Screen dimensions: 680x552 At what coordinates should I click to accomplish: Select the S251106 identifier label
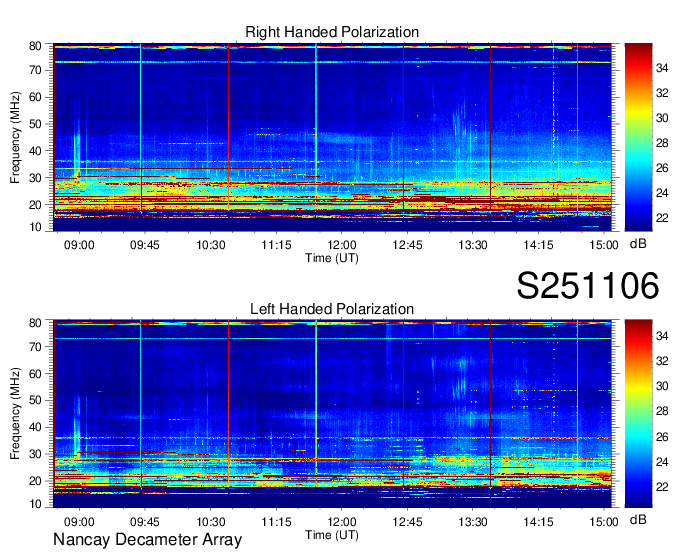587,287
